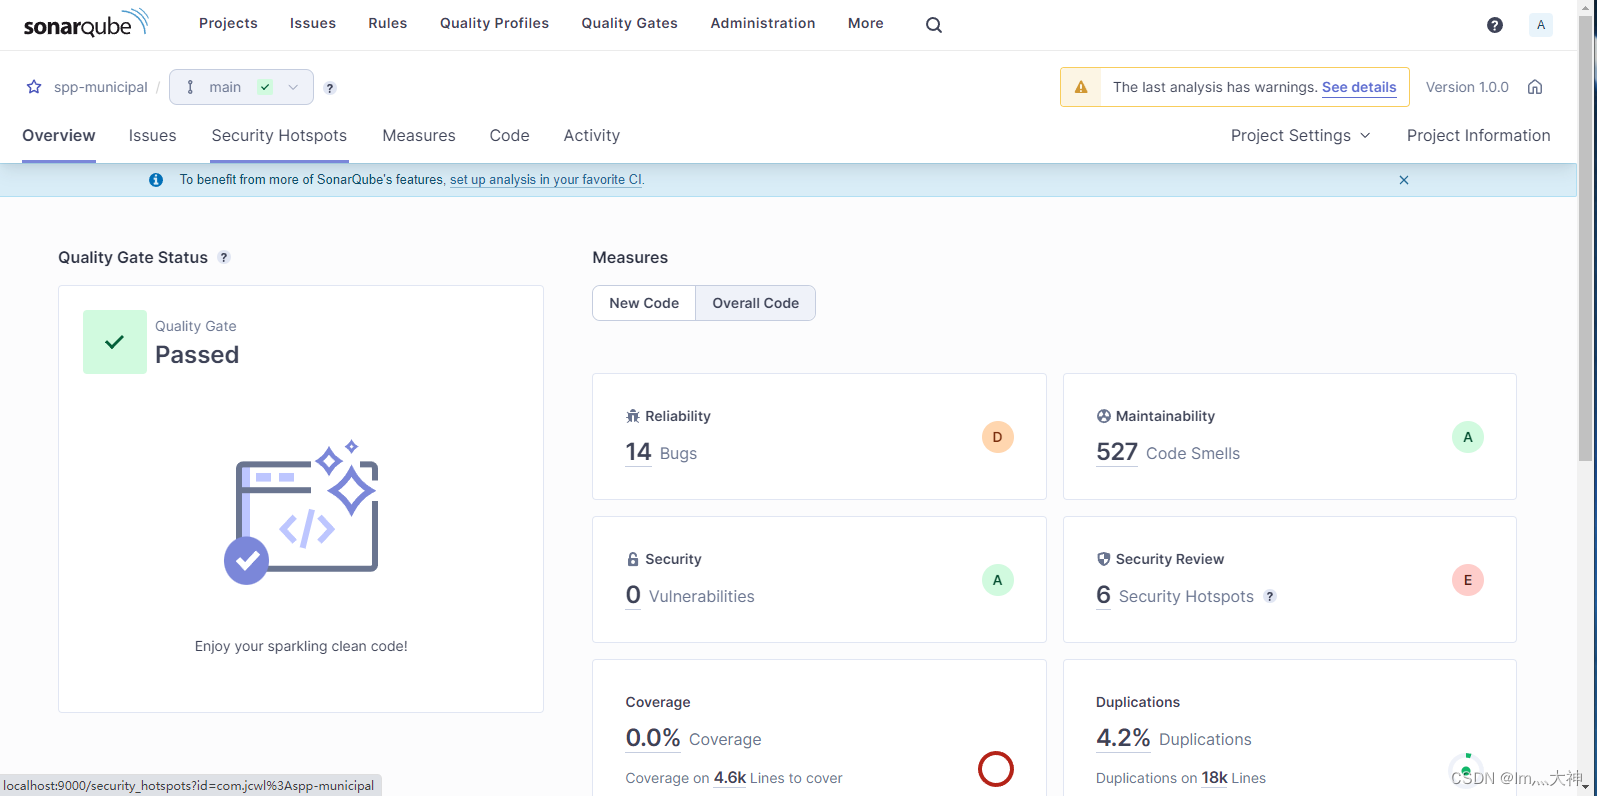Open the More menu in top navigation
Screen dimensions: 1597x796
866,23
